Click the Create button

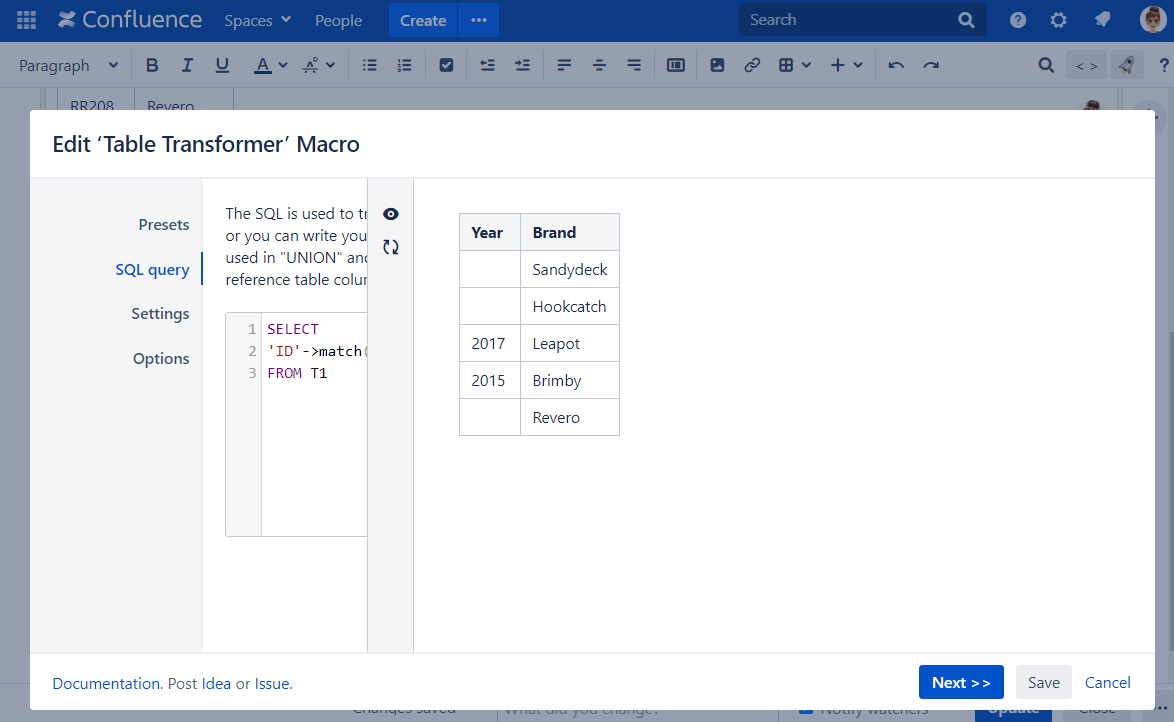coord(423,20)
